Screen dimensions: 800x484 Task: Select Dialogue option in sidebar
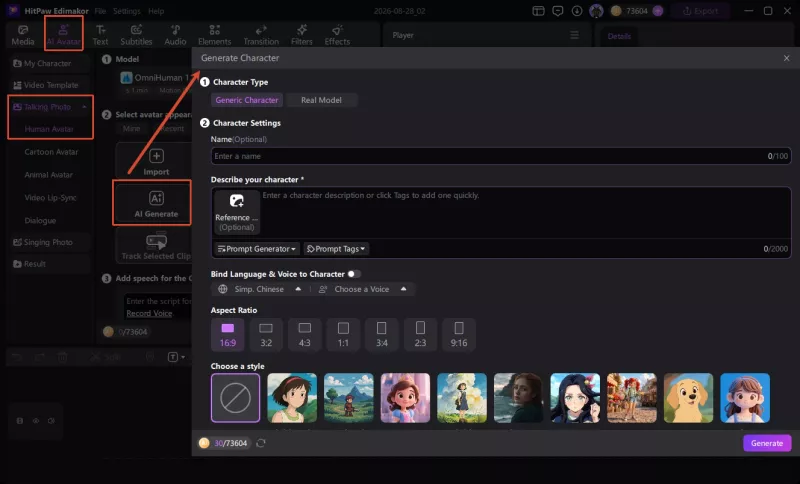tap(40, 221)
